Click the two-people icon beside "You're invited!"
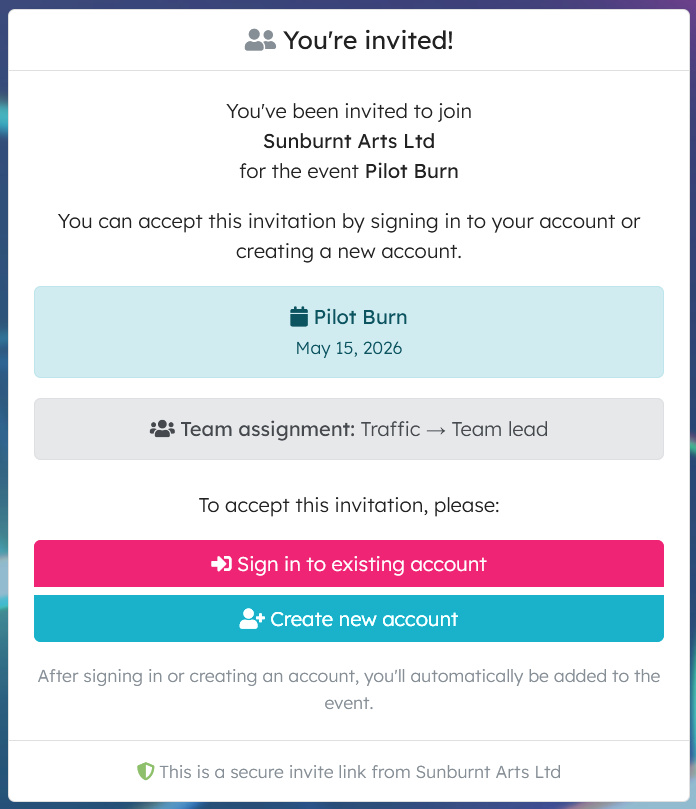 pos(259,40)
